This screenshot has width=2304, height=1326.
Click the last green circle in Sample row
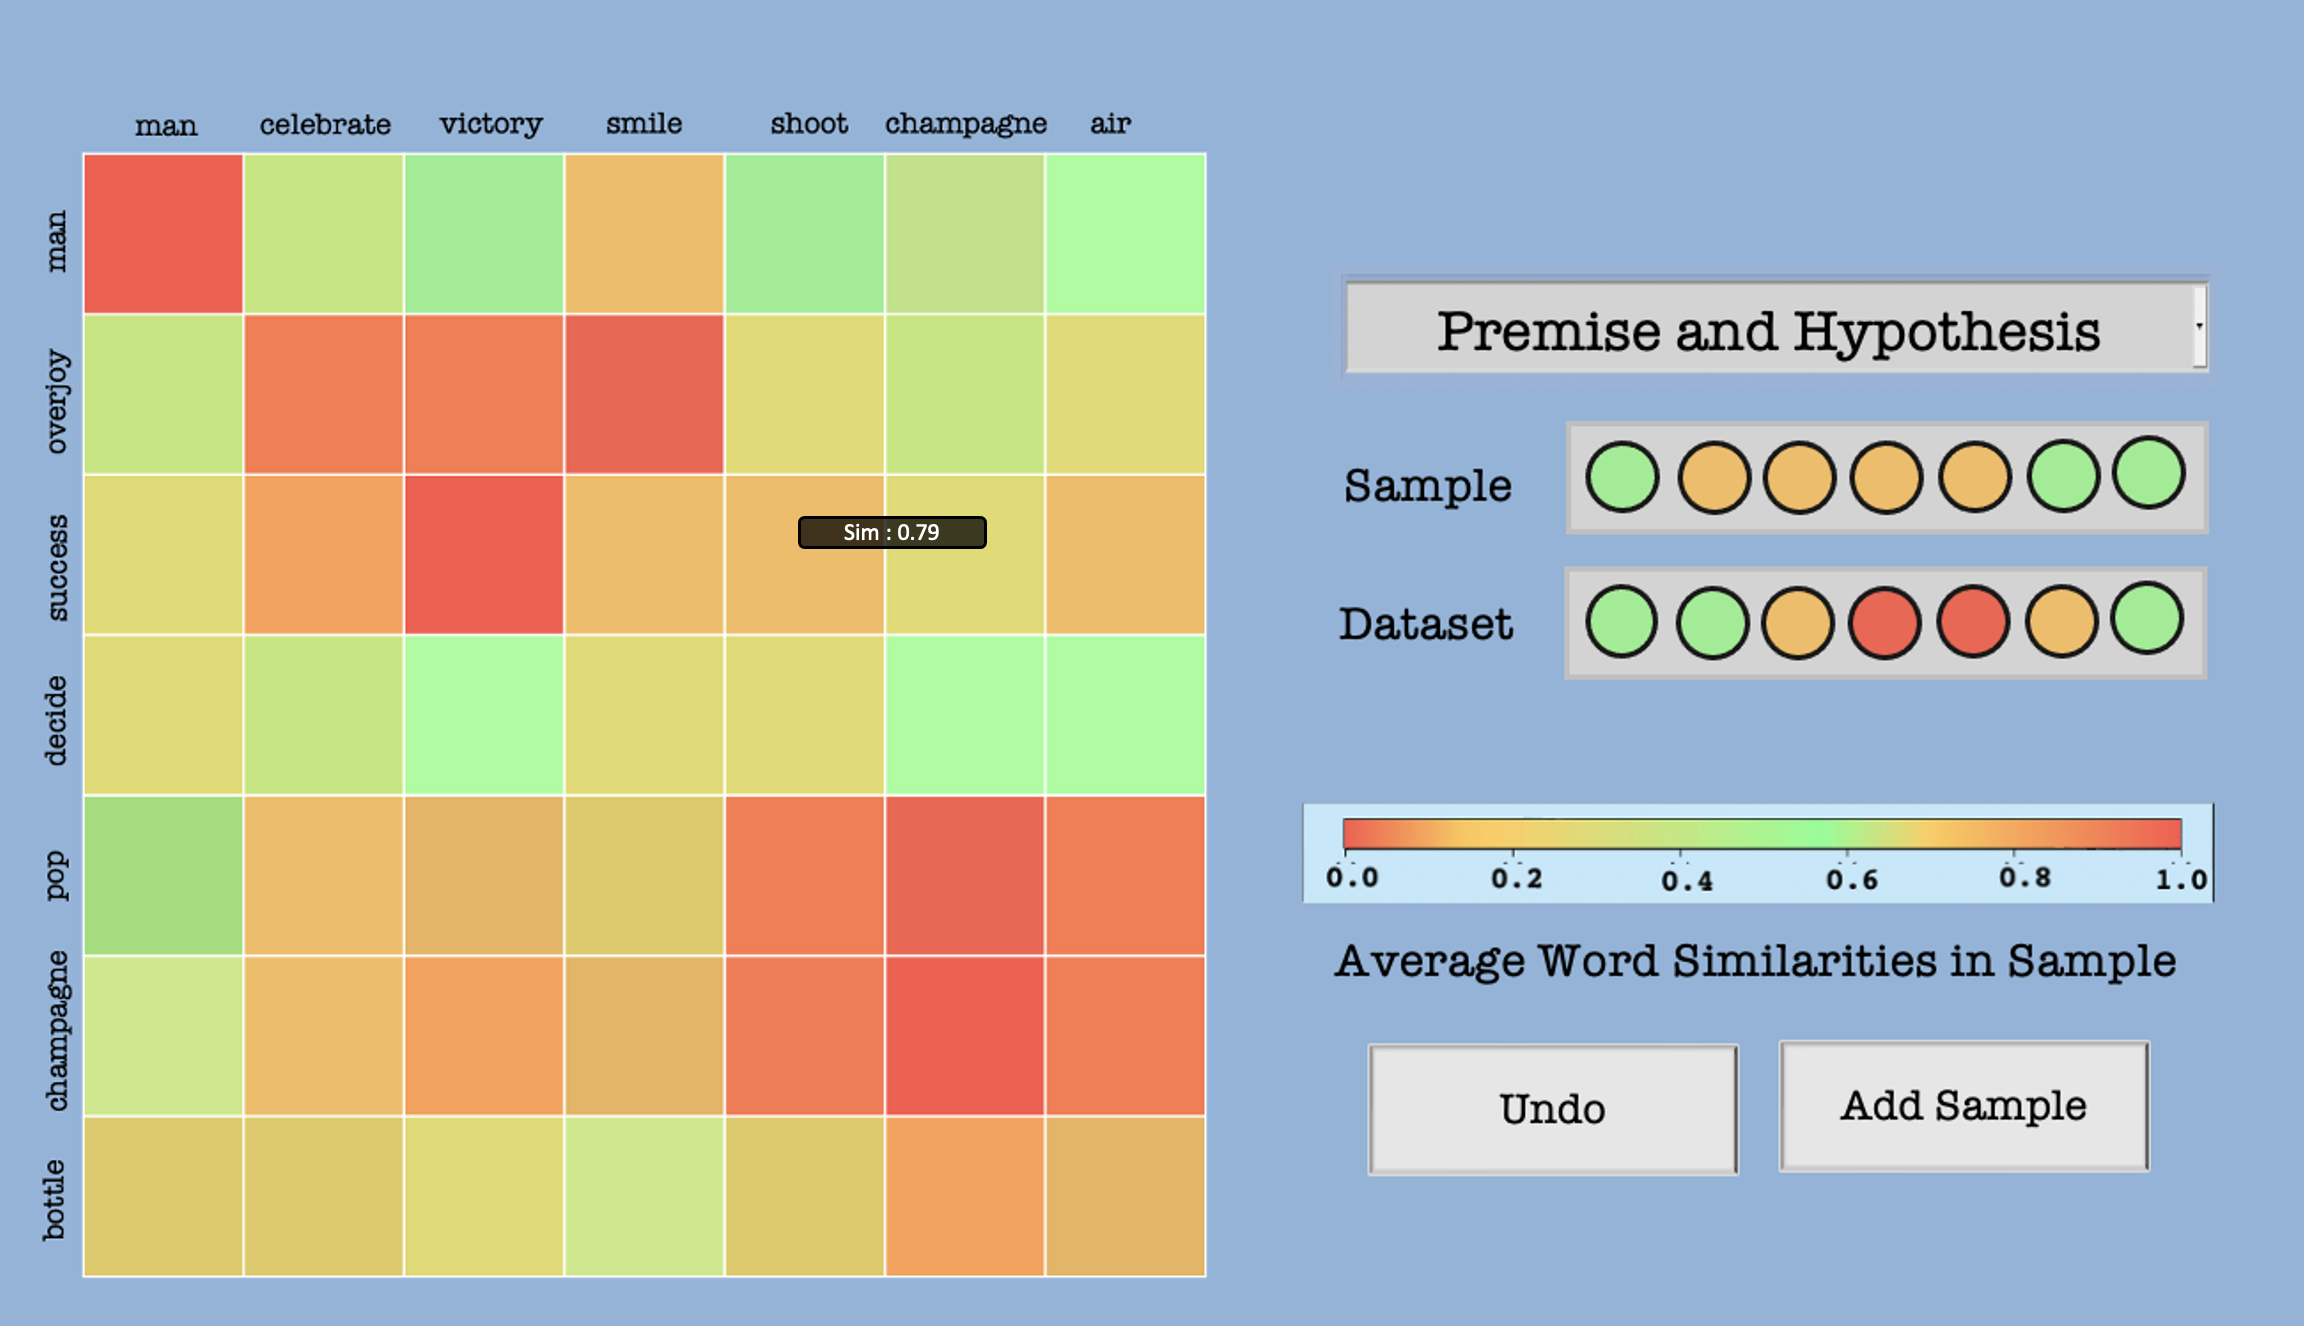[x=2149, y=473]
